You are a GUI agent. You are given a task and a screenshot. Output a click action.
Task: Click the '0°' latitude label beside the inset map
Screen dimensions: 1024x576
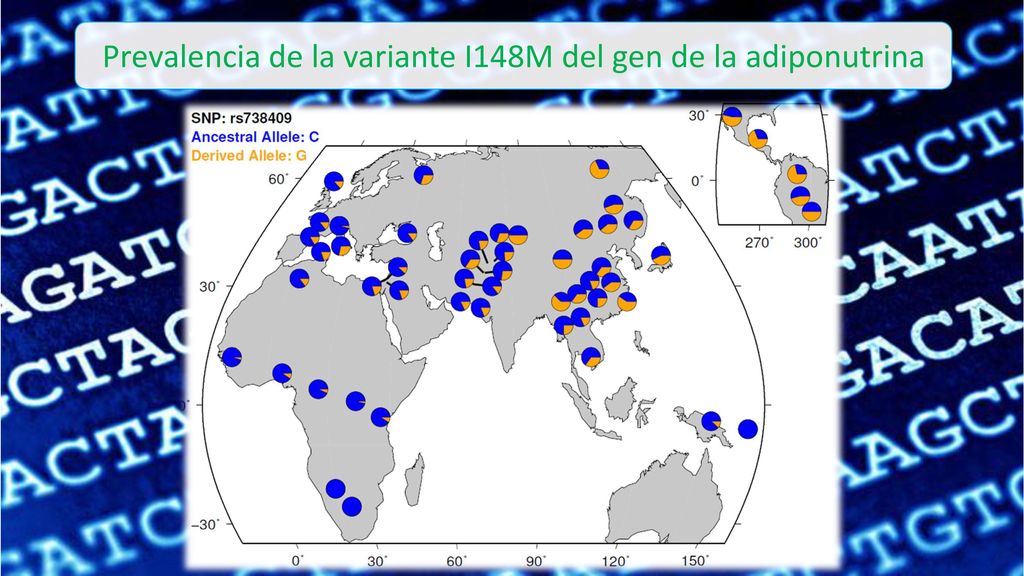(699, 180)
